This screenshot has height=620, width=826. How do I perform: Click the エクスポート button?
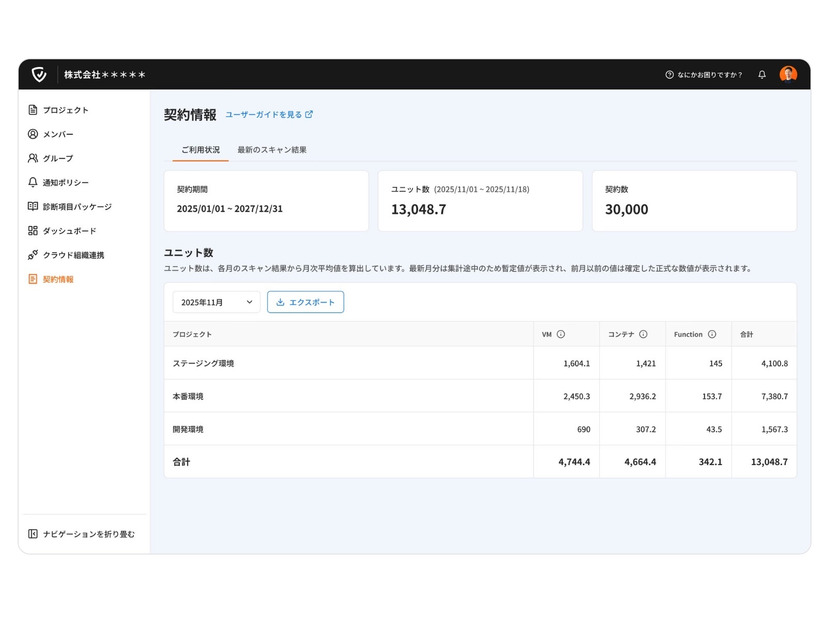coord(305,302)
